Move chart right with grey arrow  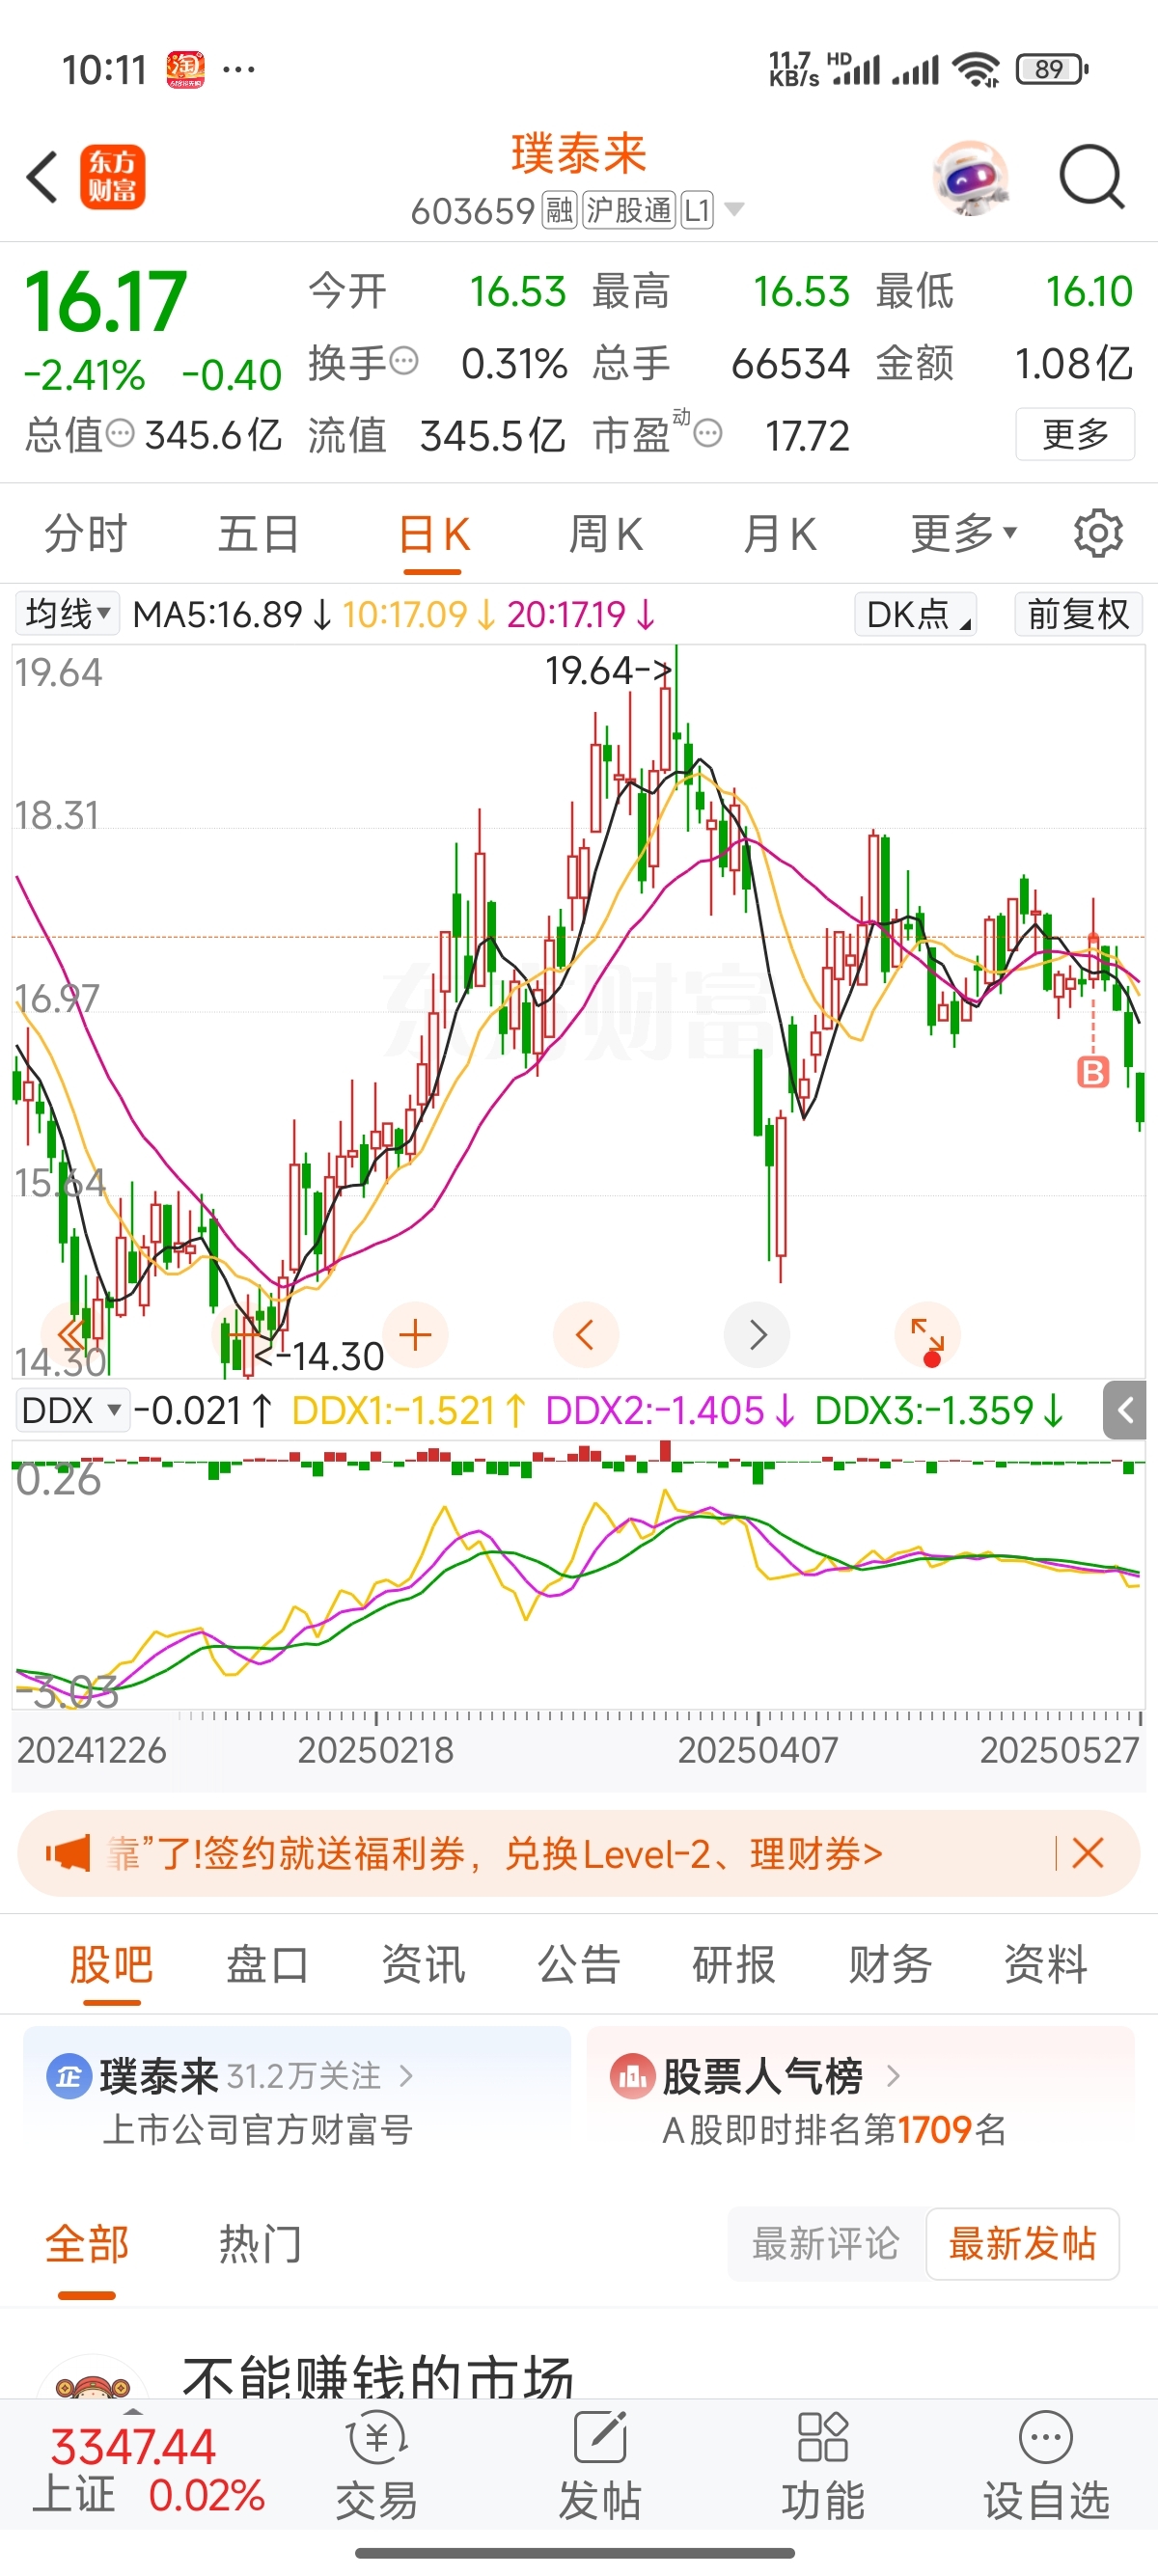[757, 1335]
